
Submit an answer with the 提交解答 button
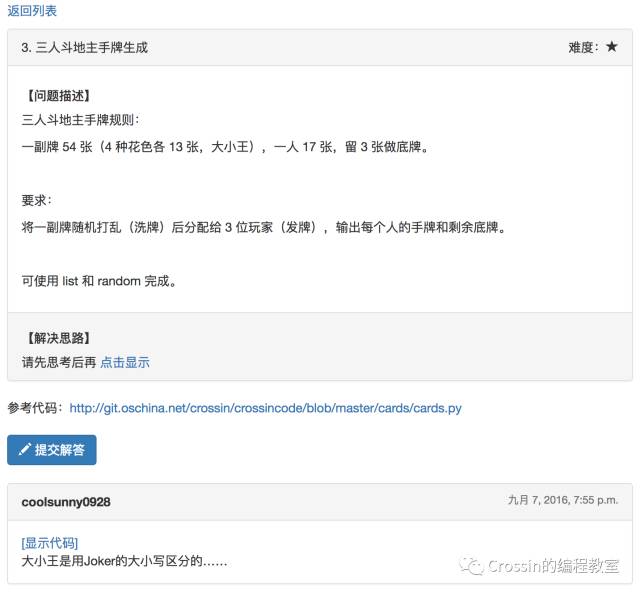click(x=52, y=450)
